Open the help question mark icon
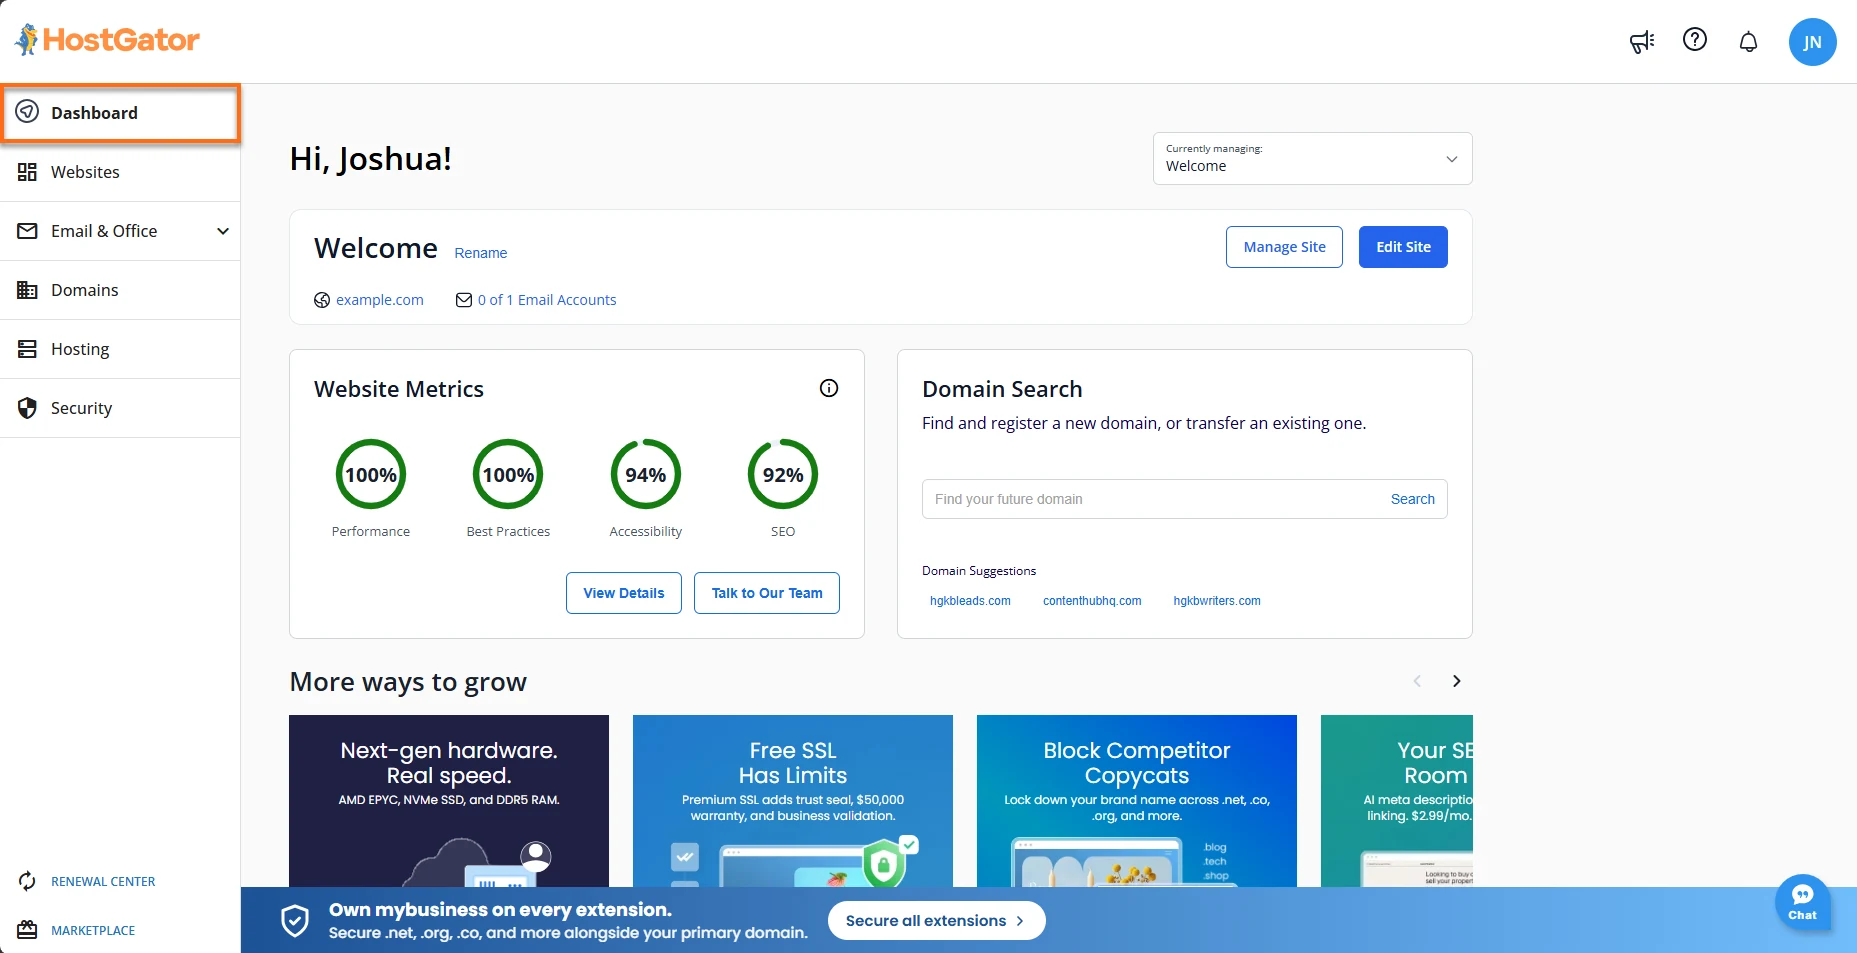The image size is (1857, 953). pyautogui.click(x=1695, y=40)
